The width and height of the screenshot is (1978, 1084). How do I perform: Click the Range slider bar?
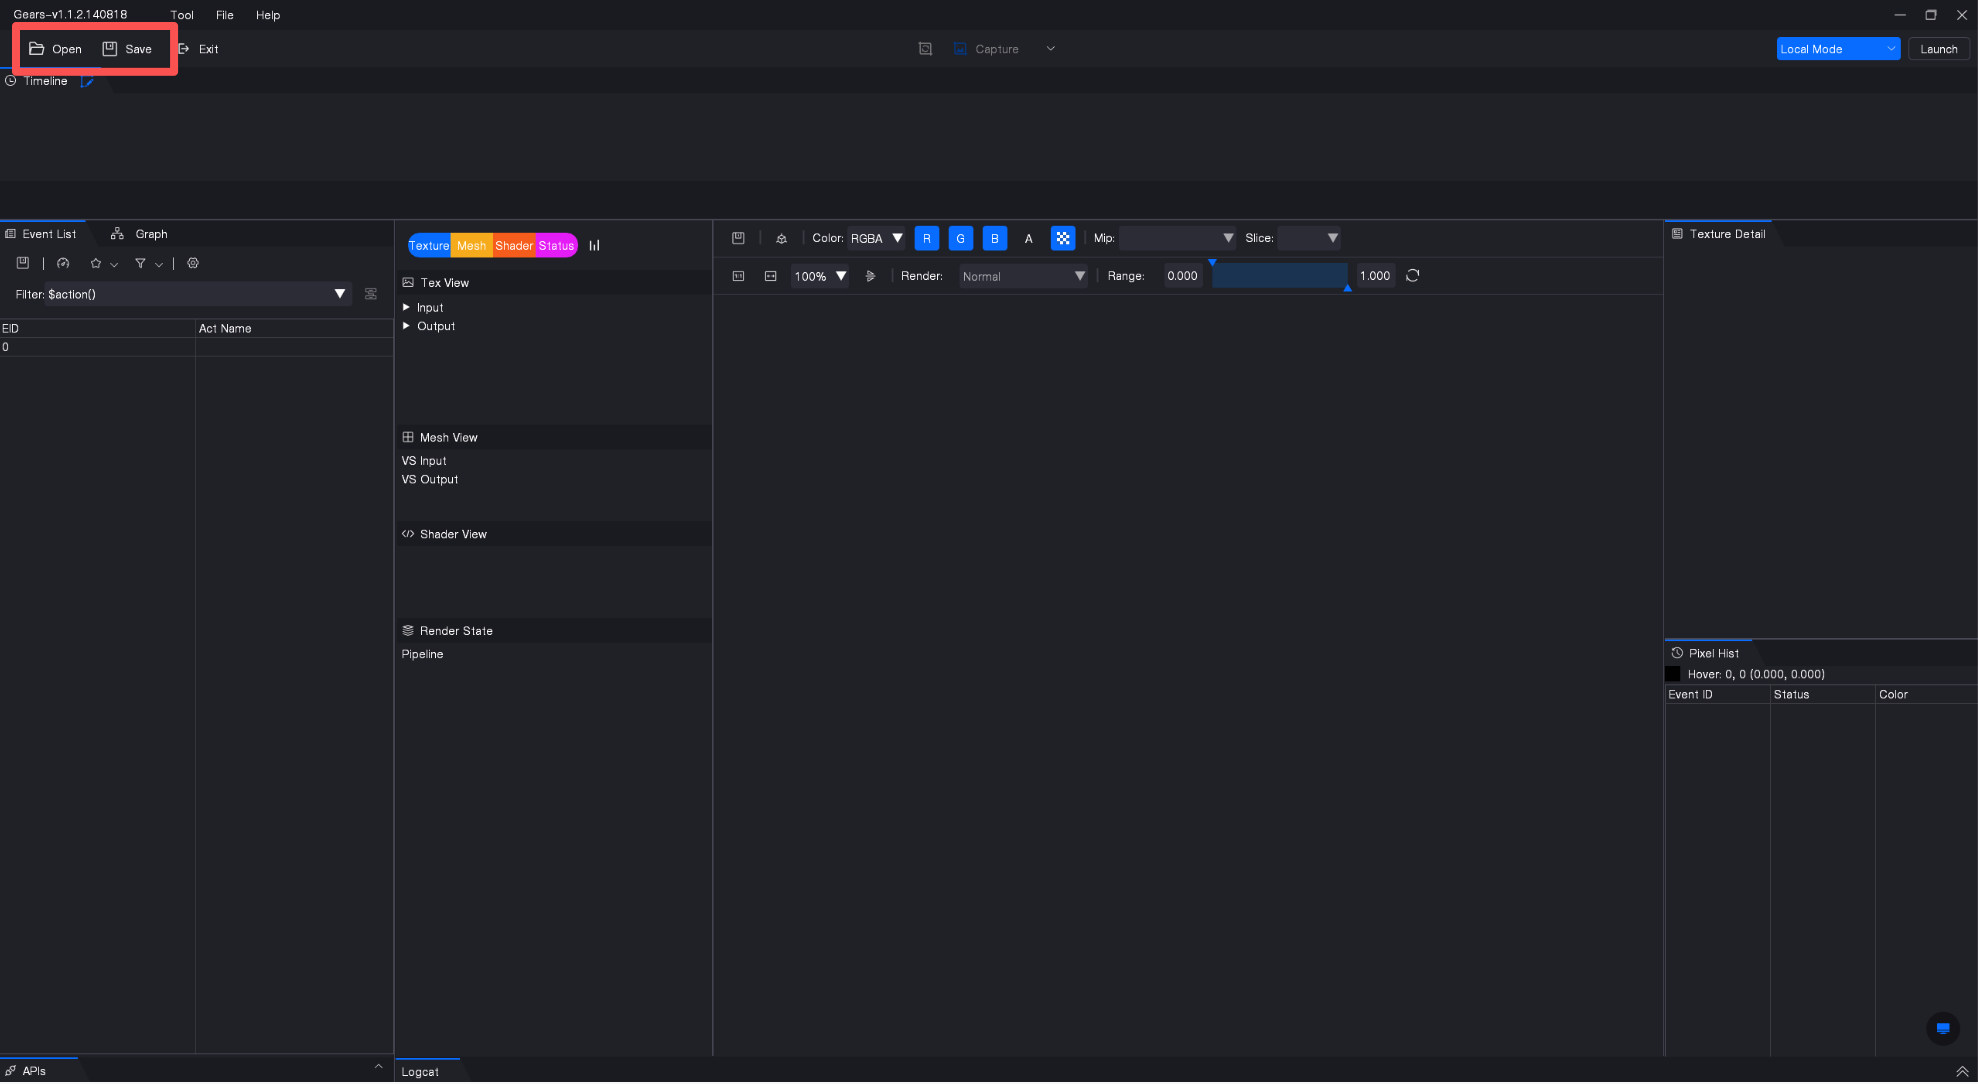(x=1280, y=276)
